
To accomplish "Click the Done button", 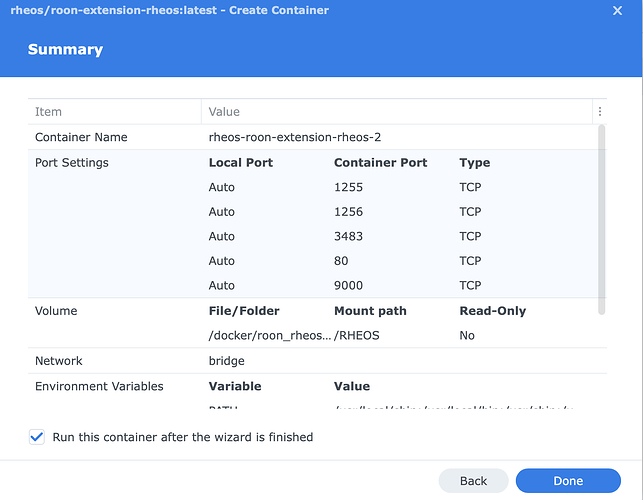I will click(568, 481).
